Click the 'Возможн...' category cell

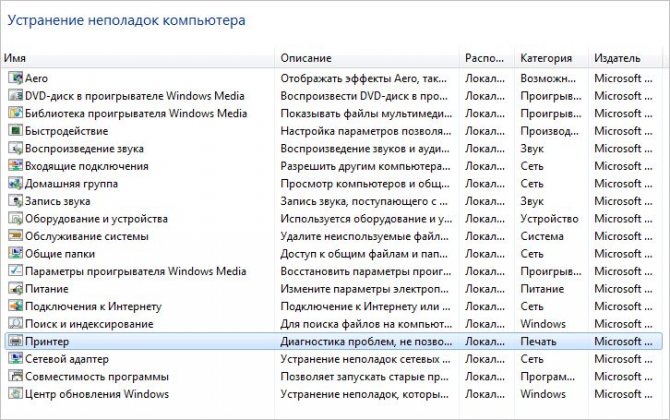pos(548,78)
